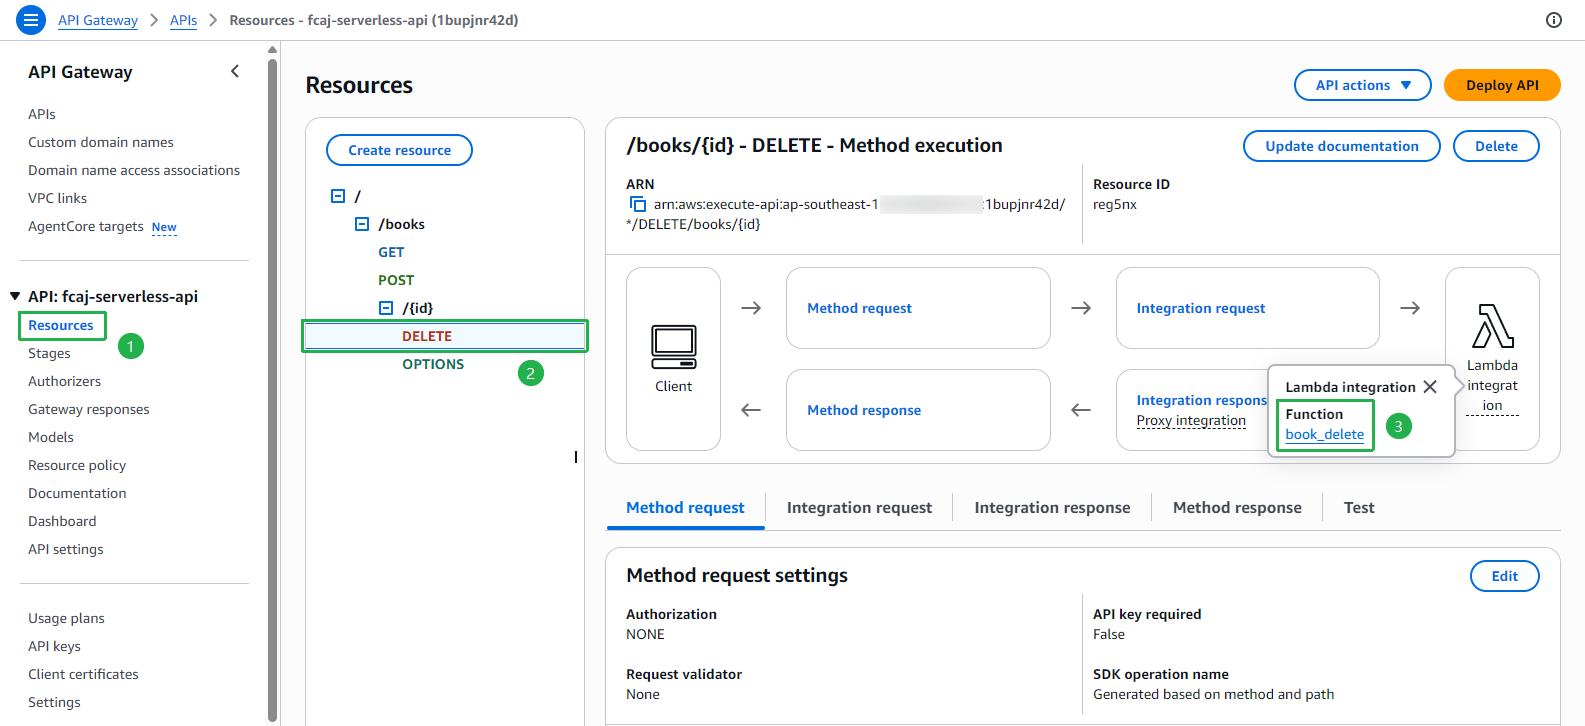Select the OPTIONS method under /{id}
The height and width of the screenshot is (726, 1585).
click(433, 364)
